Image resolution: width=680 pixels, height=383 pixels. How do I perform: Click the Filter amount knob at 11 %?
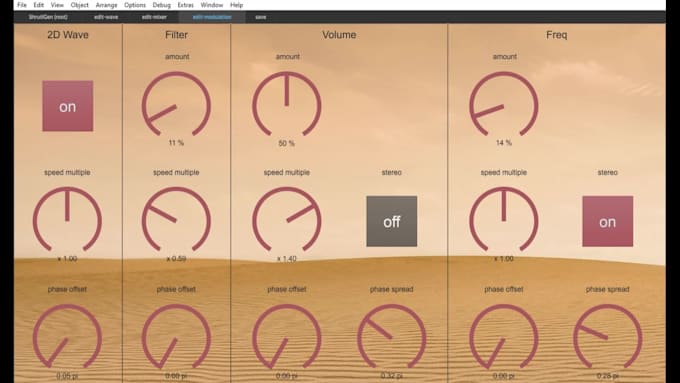coord(176,105)
